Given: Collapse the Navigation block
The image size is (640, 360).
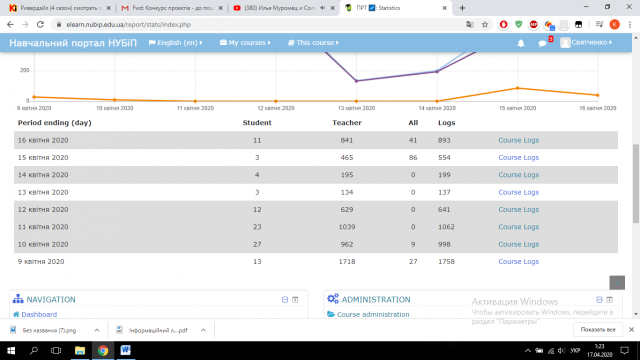Looking at the screenshot, I should coord(285,300).
